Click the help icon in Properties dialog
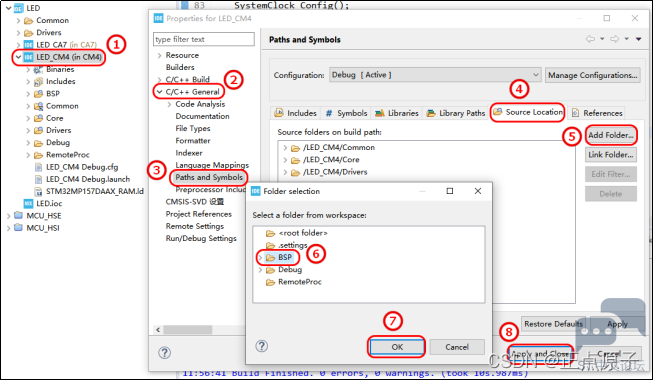 (164, 353)
